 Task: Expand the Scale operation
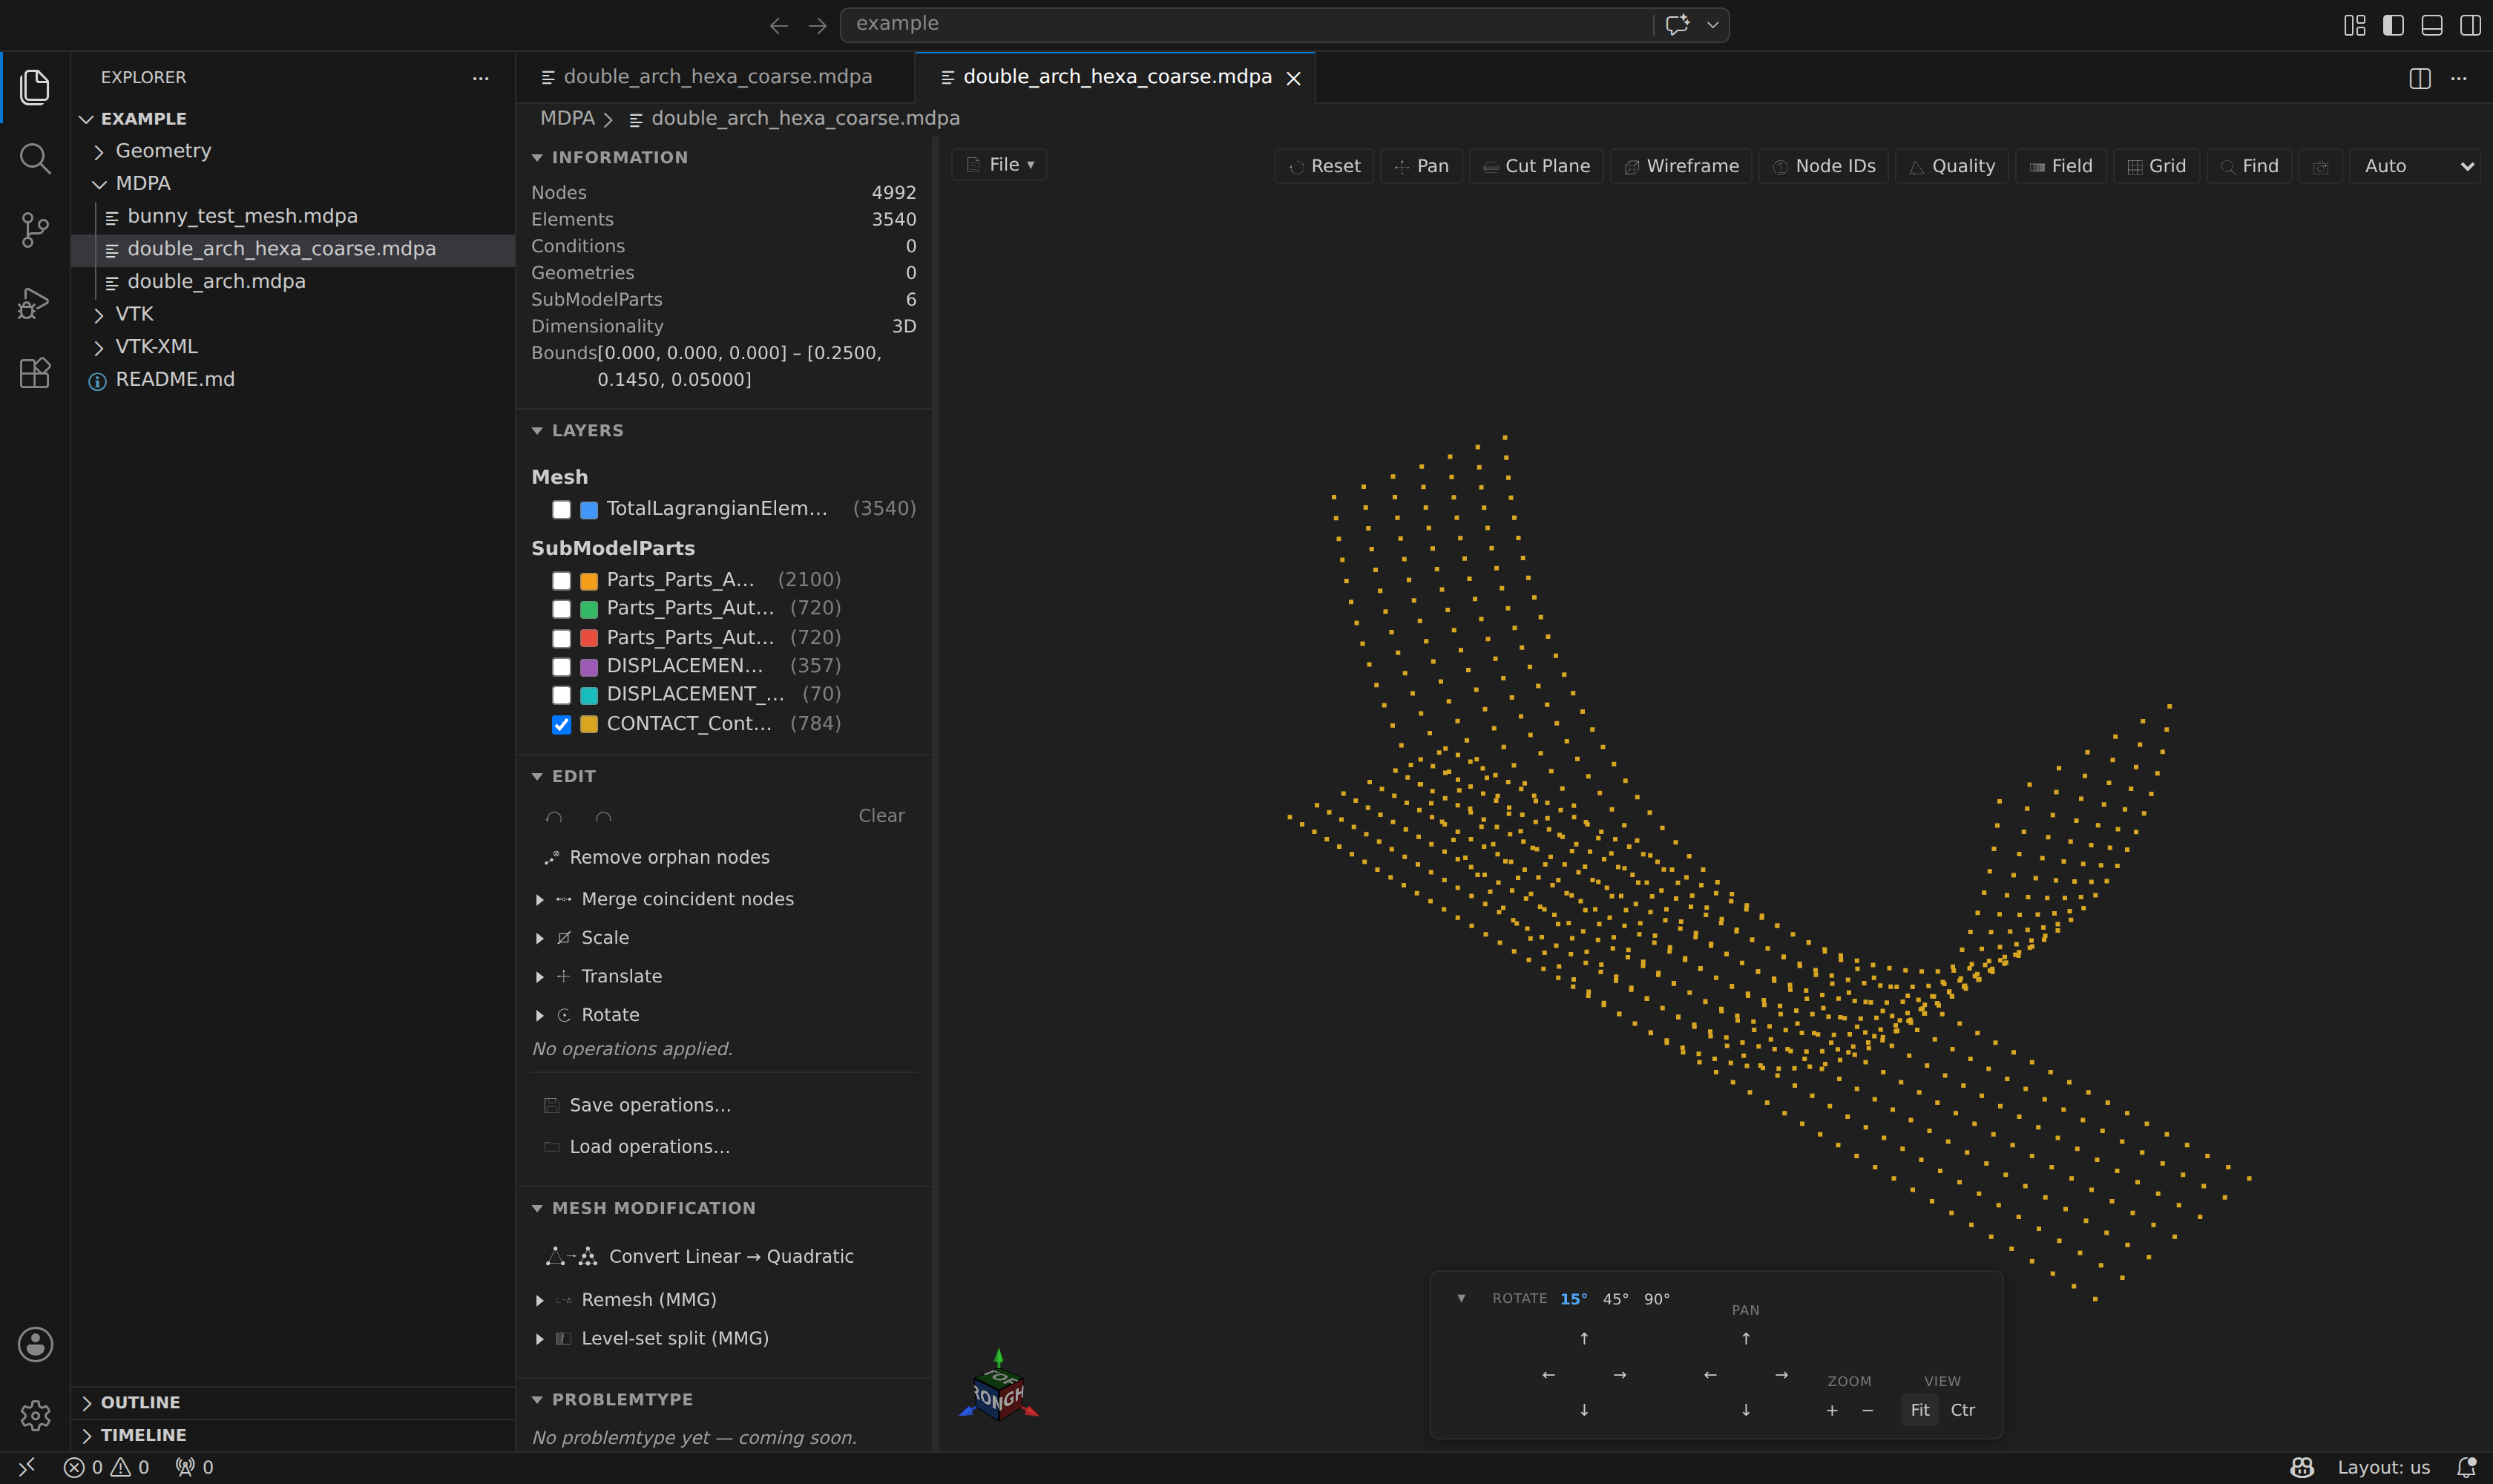[540, 938]
